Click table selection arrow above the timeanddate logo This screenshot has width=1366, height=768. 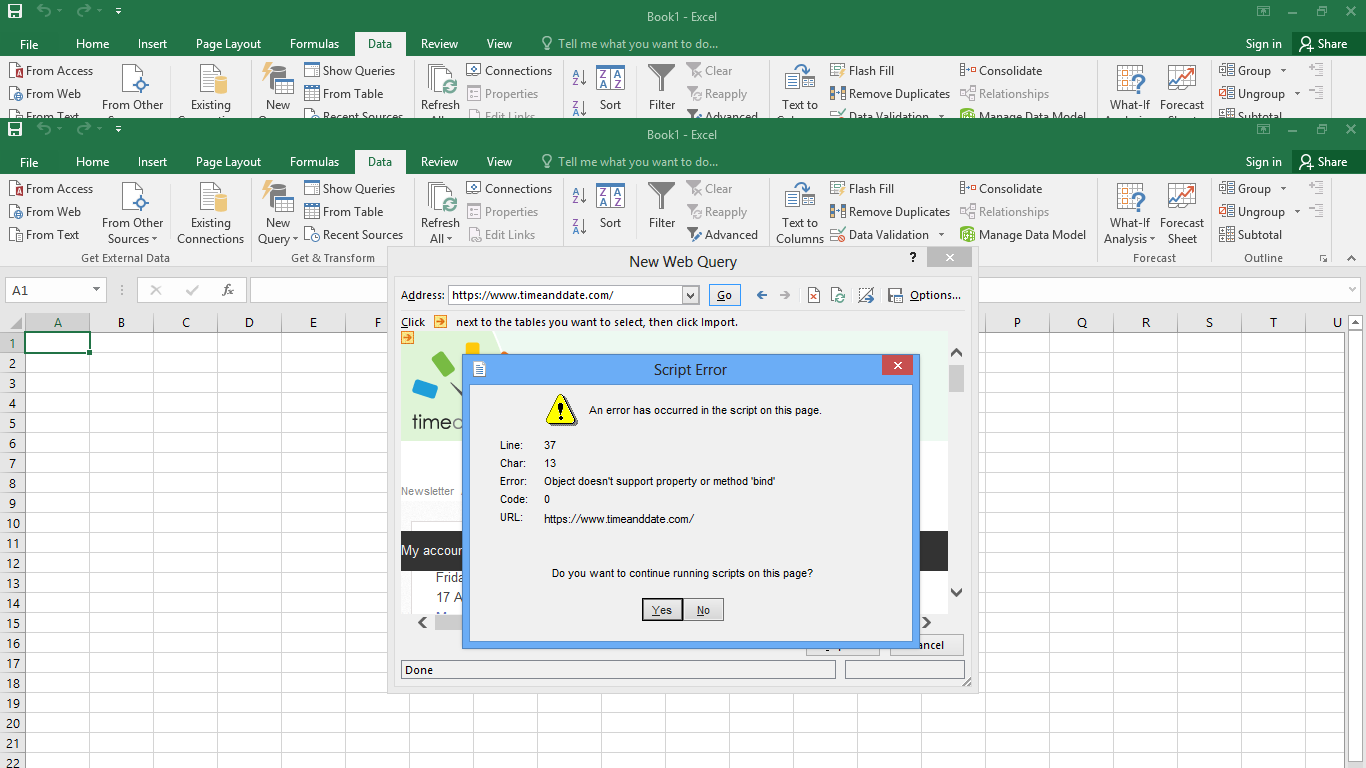click(408, 338)
